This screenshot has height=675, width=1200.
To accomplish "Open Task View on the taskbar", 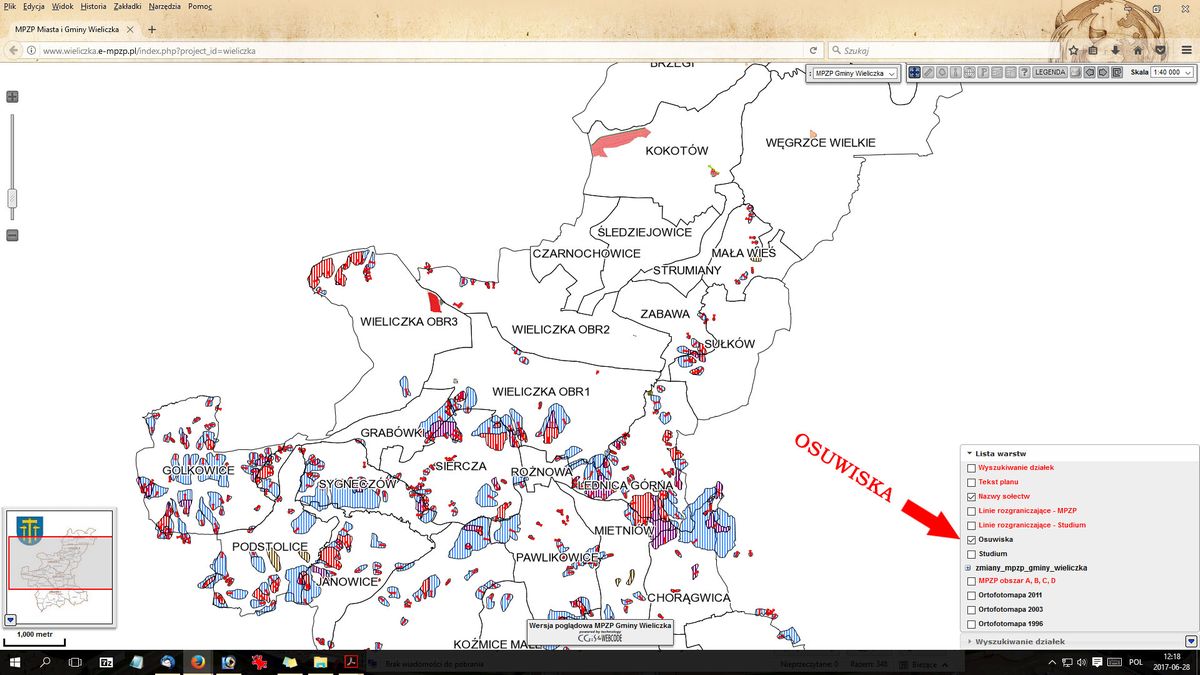I will 75,662.
